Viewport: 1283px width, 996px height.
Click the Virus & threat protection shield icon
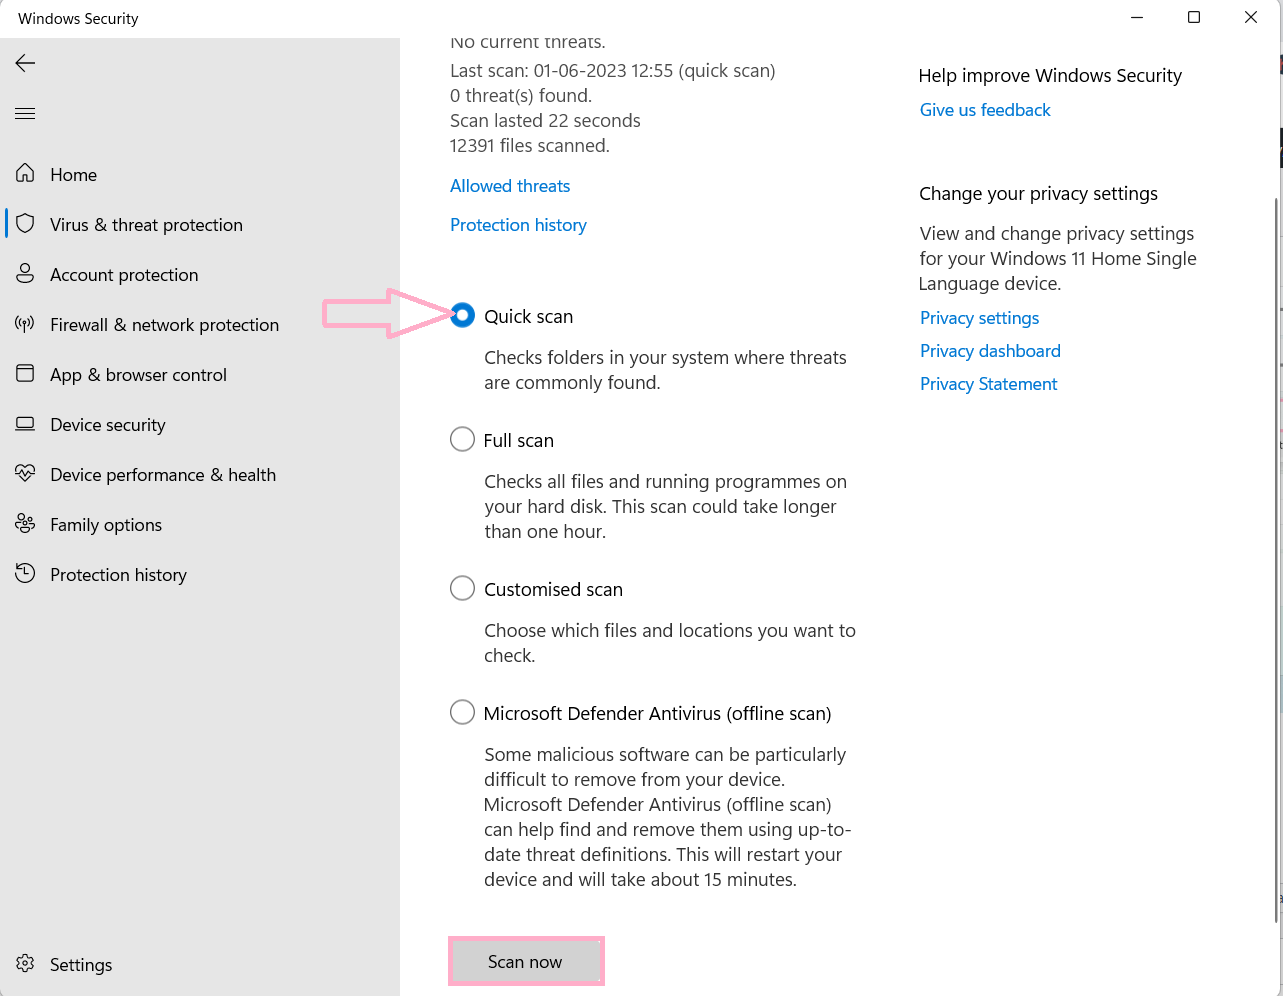[26, 224]
